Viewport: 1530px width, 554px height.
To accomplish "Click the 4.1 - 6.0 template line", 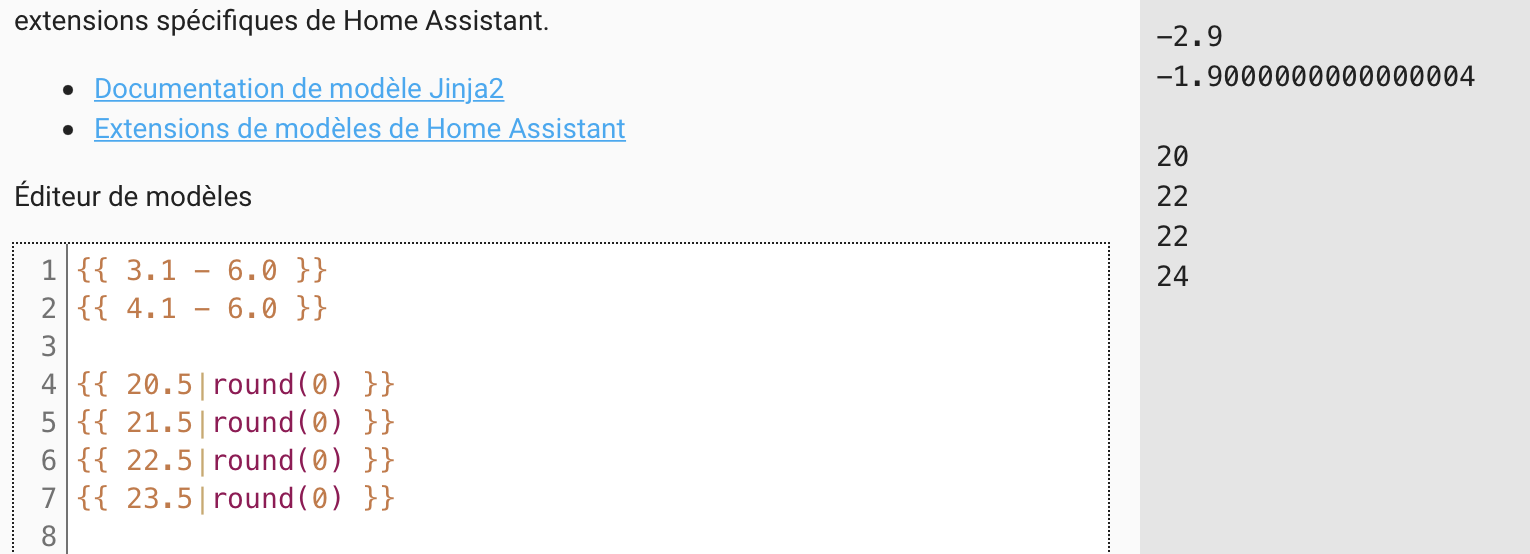I will coord(201,309).
